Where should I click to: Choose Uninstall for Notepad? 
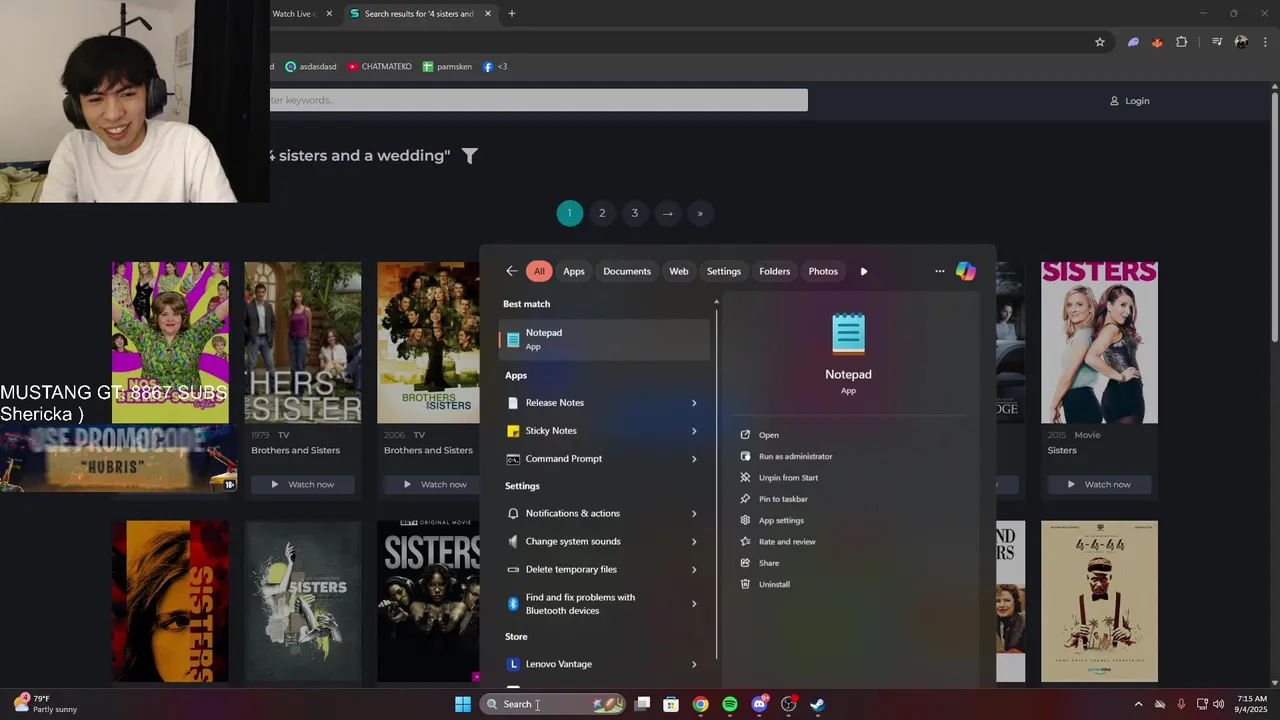[774, 584]
